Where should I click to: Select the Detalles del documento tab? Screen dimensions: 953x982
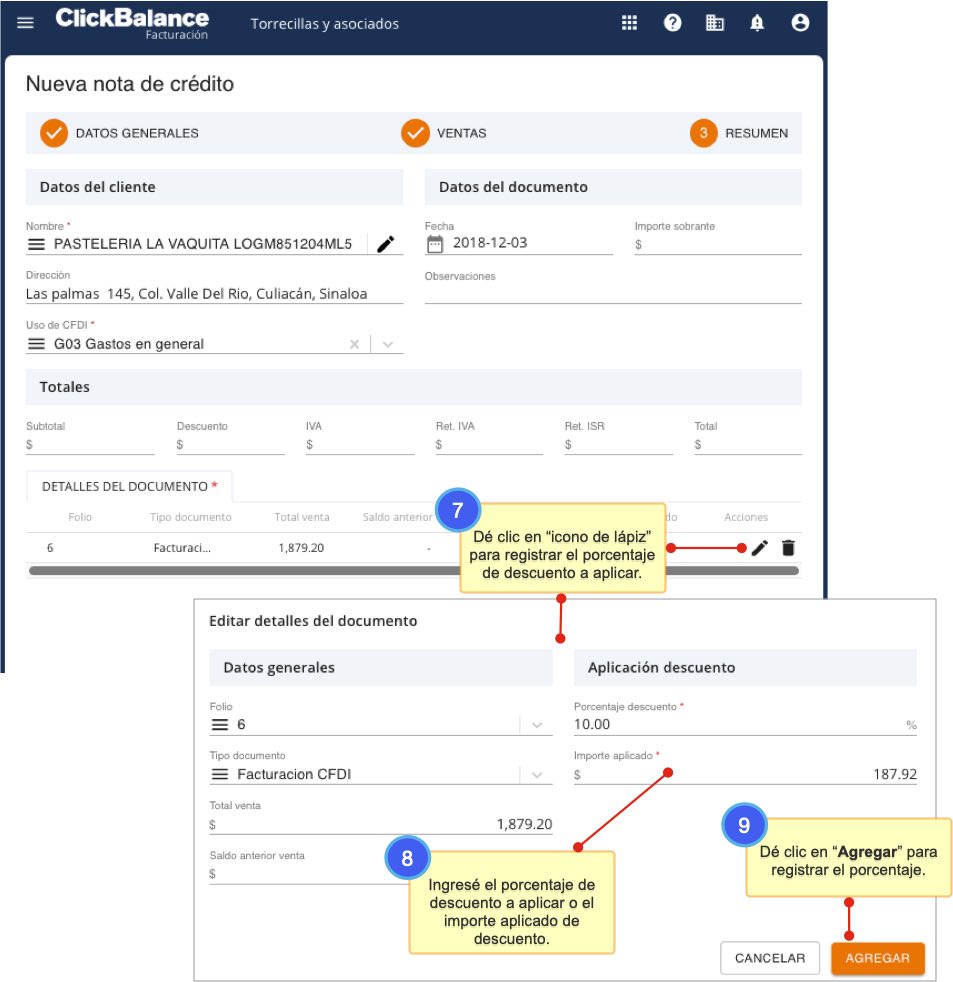pos(129,486)
